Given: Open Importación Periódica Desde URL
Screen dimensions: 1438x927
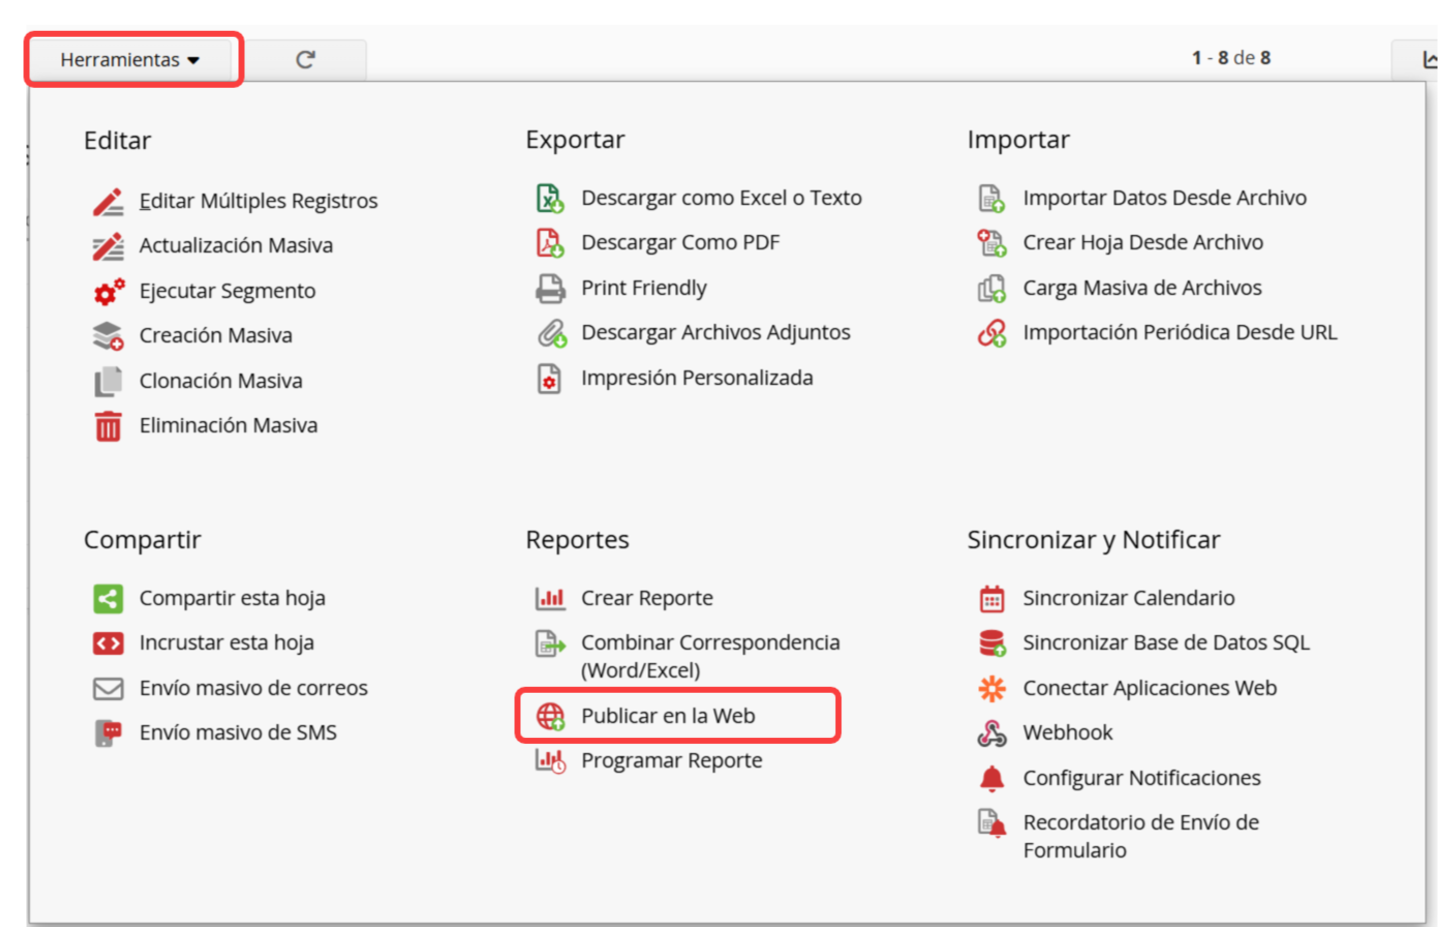Looking at the screenshot, I should (x=1180, y=333).
